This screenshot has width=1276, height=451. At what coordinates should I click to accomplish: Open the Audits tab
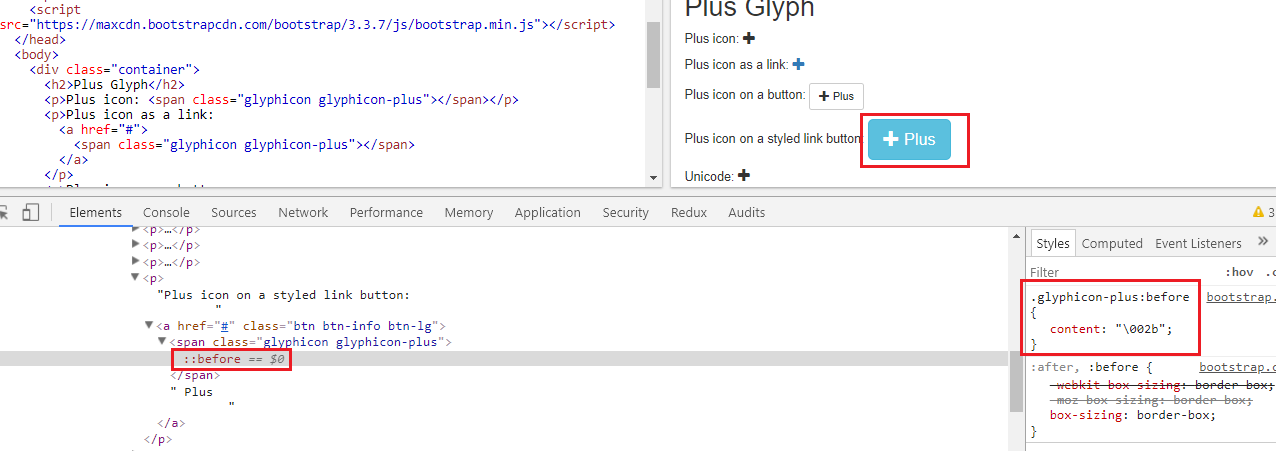tap(747, 212)
